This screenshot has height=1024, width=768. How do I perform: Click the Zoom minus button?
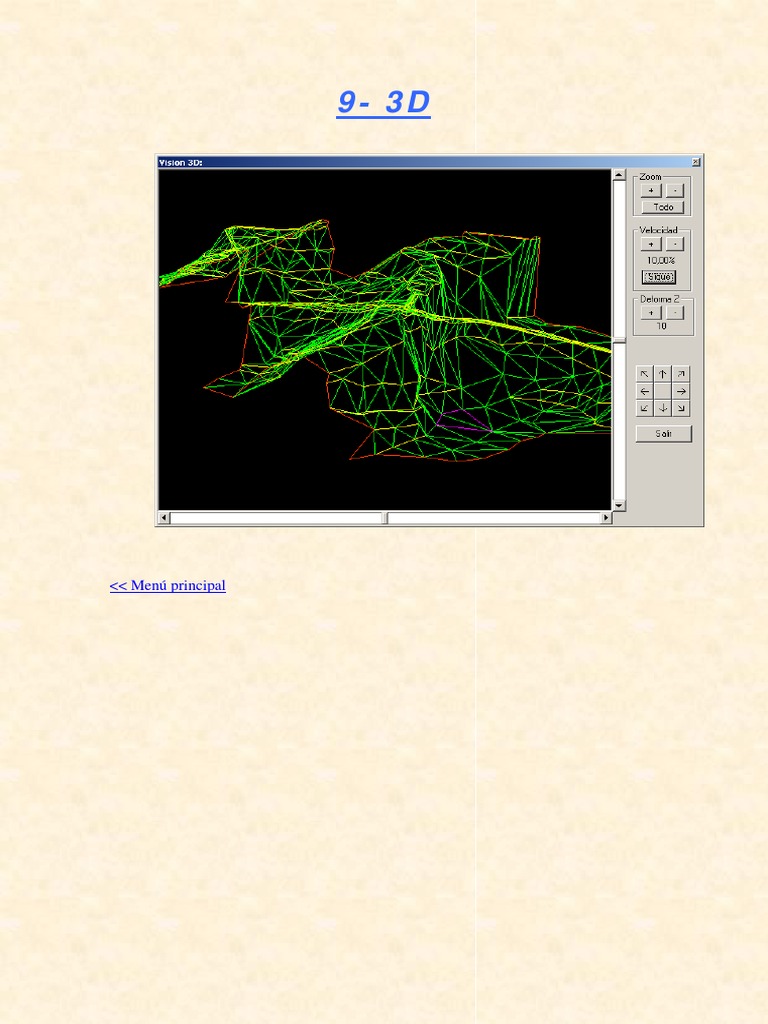(x=675, y=190)
